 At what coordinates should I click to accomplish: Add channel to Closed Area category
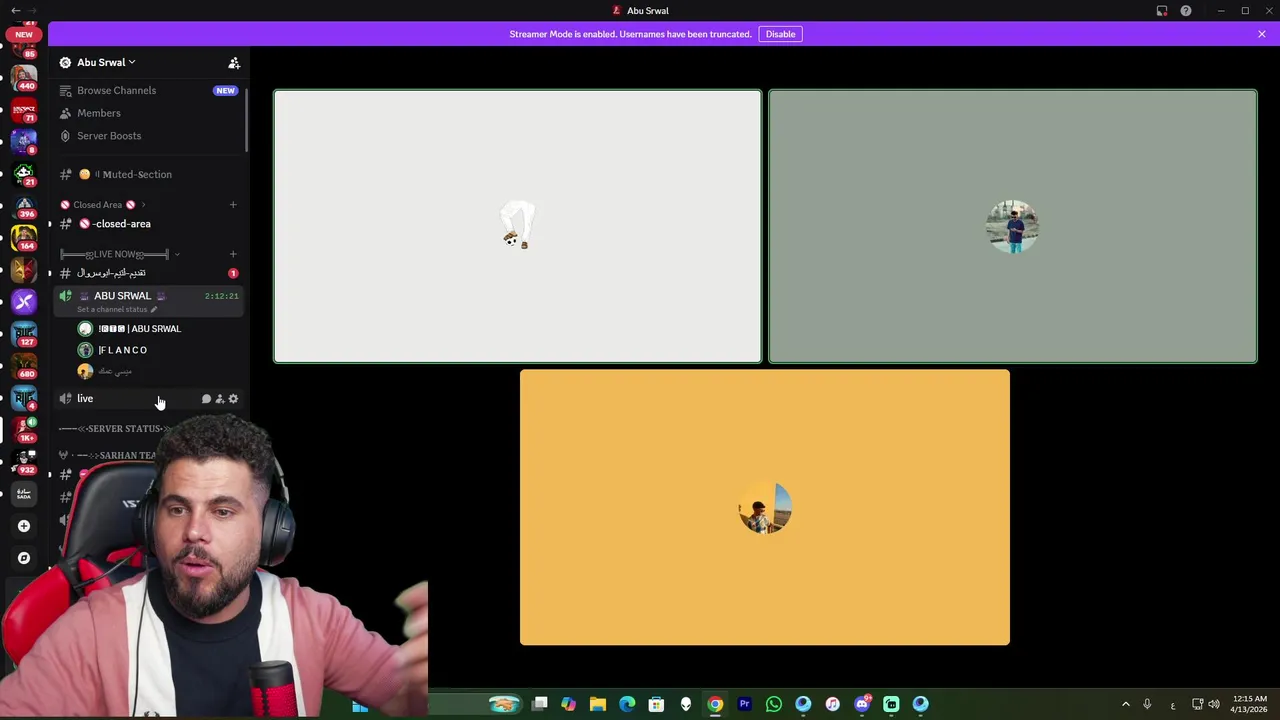click(x=233, y=205)
